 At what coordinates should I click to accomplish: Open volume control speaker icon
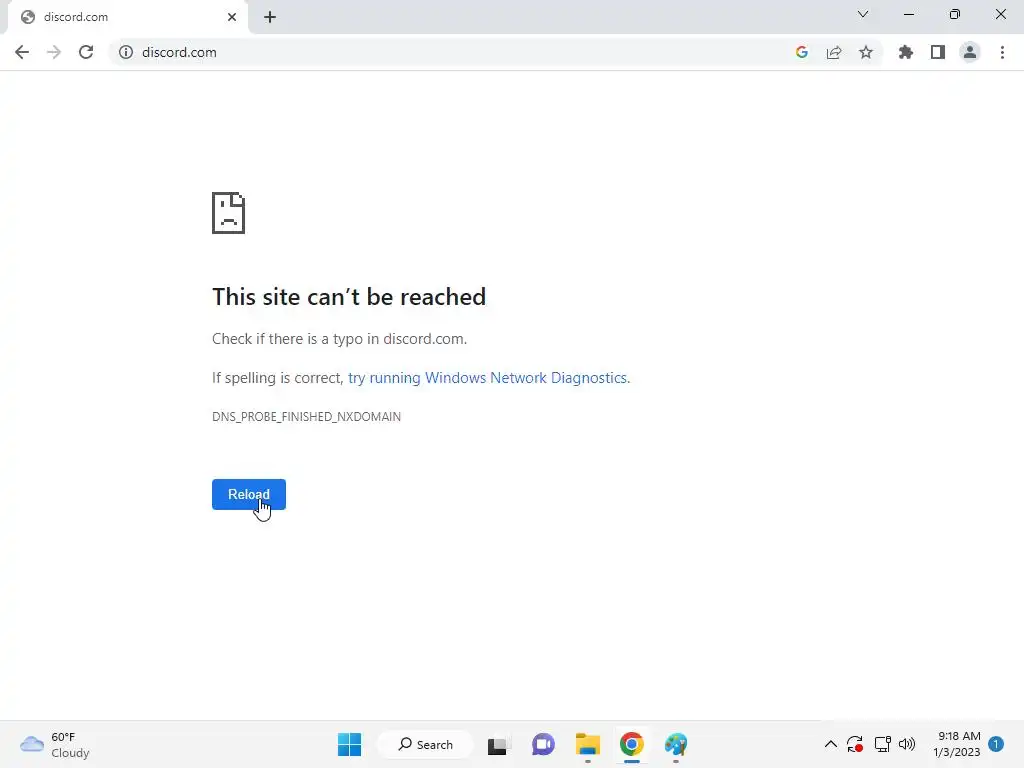tap(907, 744)
